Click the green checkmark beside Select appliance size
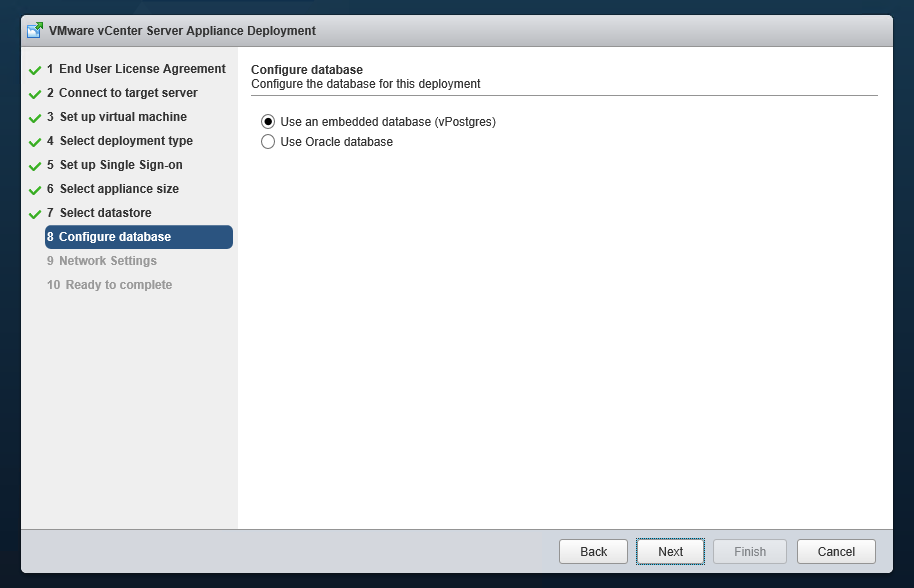Viewport: 914px width, 588px height. (35, 190)
